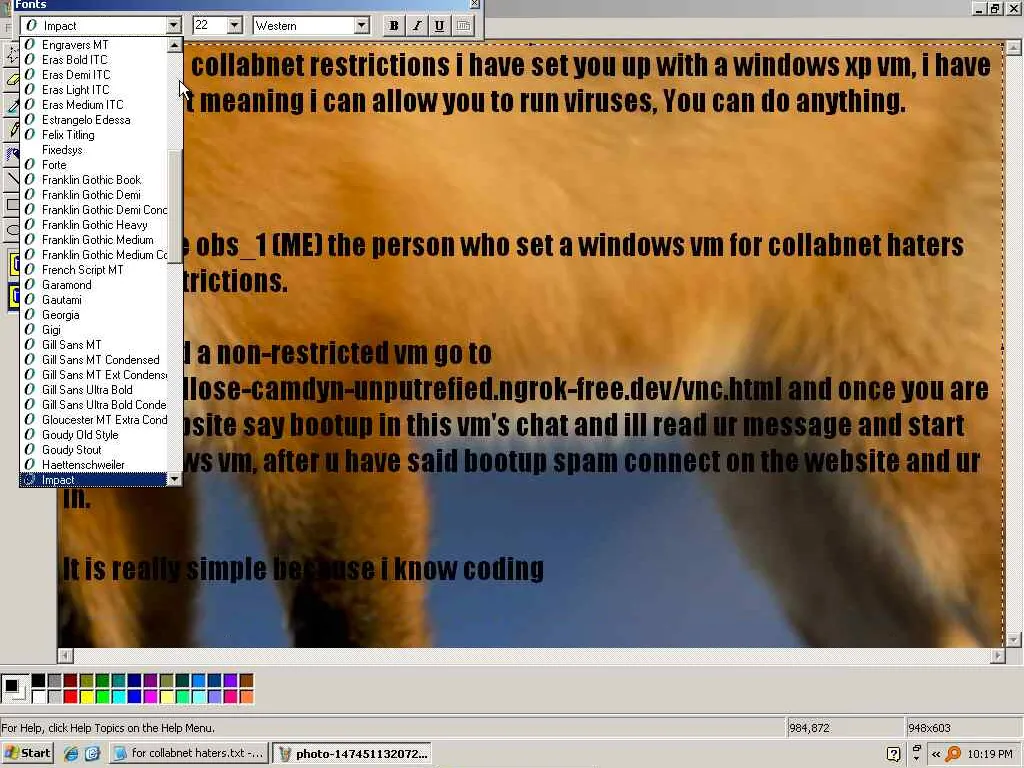Select Franklin Gothic Medium font
1024x768 pixels.
point(93,240)
